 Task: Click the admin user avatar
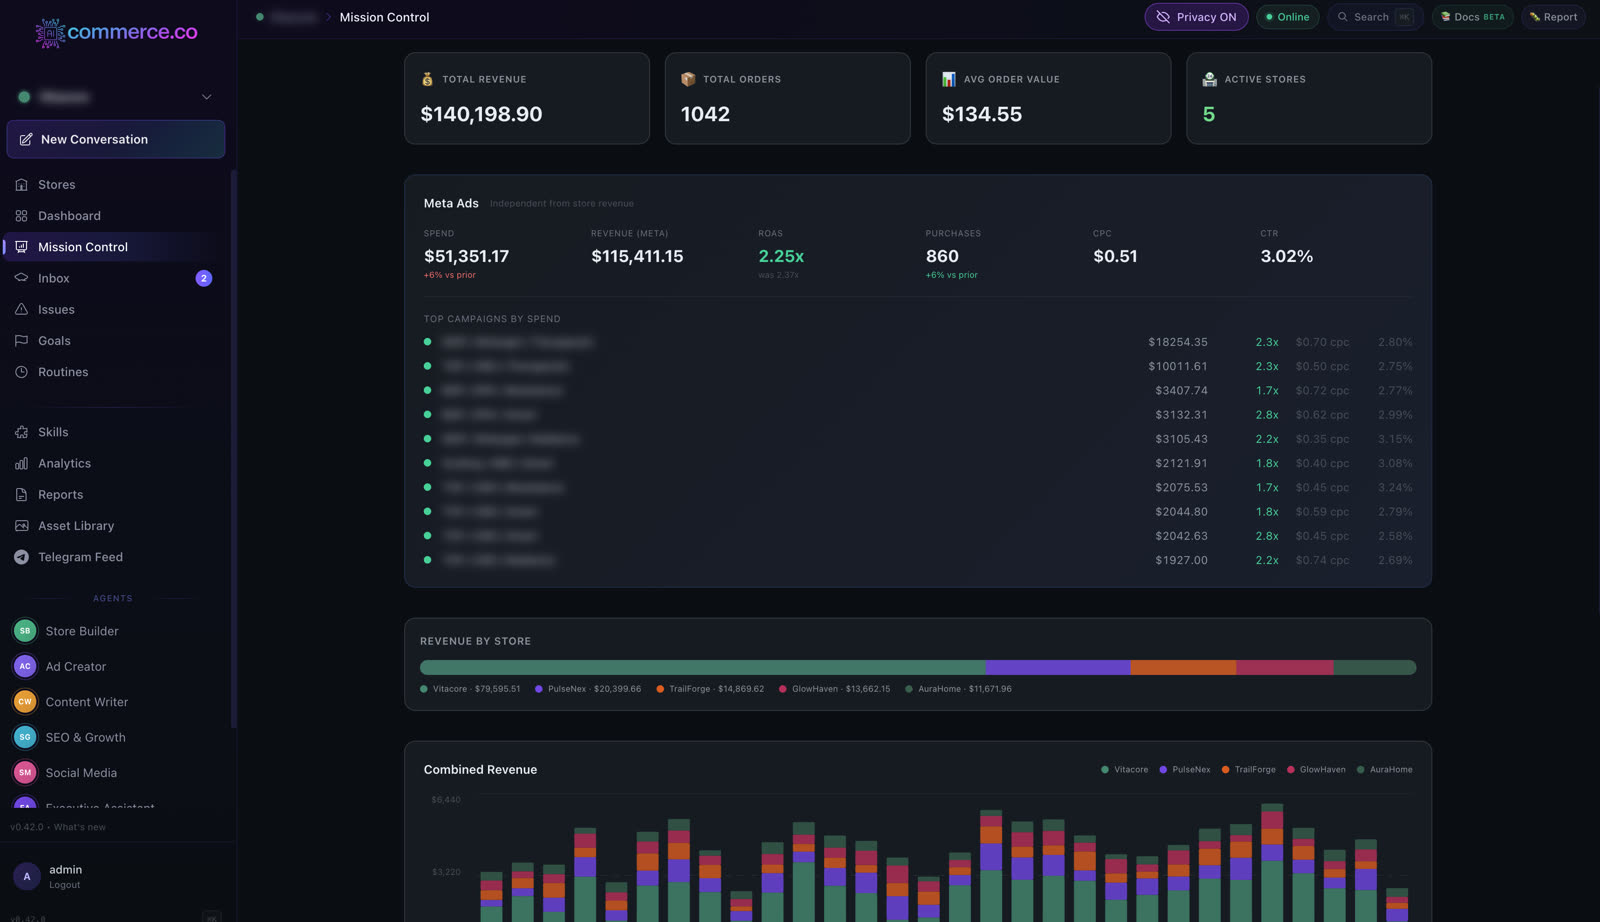[27, 876]
